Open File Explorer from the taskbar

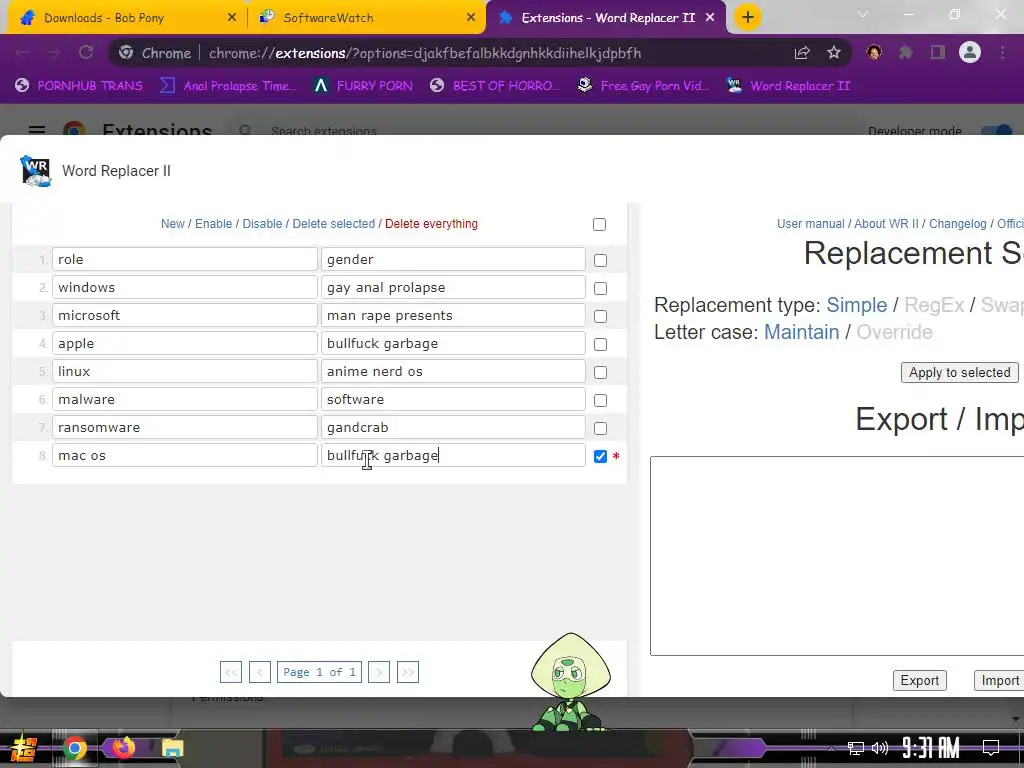(x=172, y=748)
